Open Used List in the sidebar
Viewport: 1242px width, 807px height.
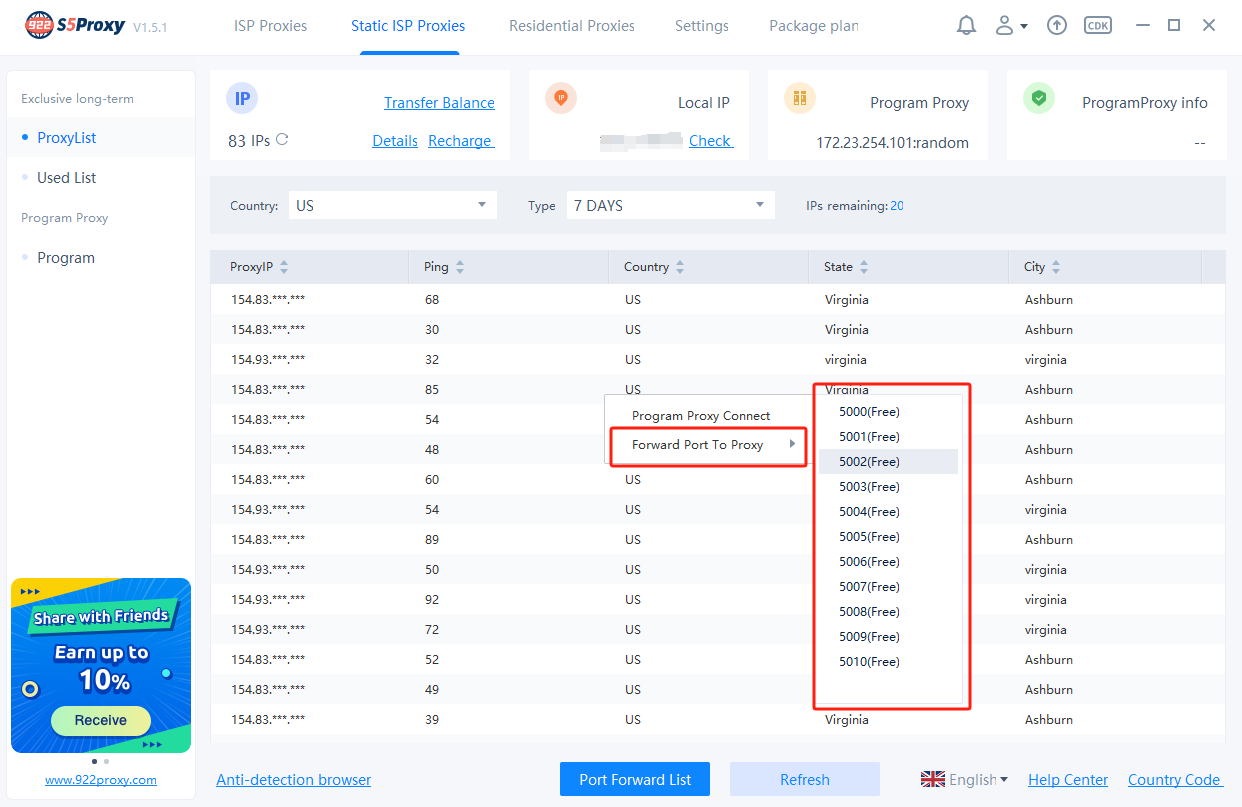coord(67,178)
